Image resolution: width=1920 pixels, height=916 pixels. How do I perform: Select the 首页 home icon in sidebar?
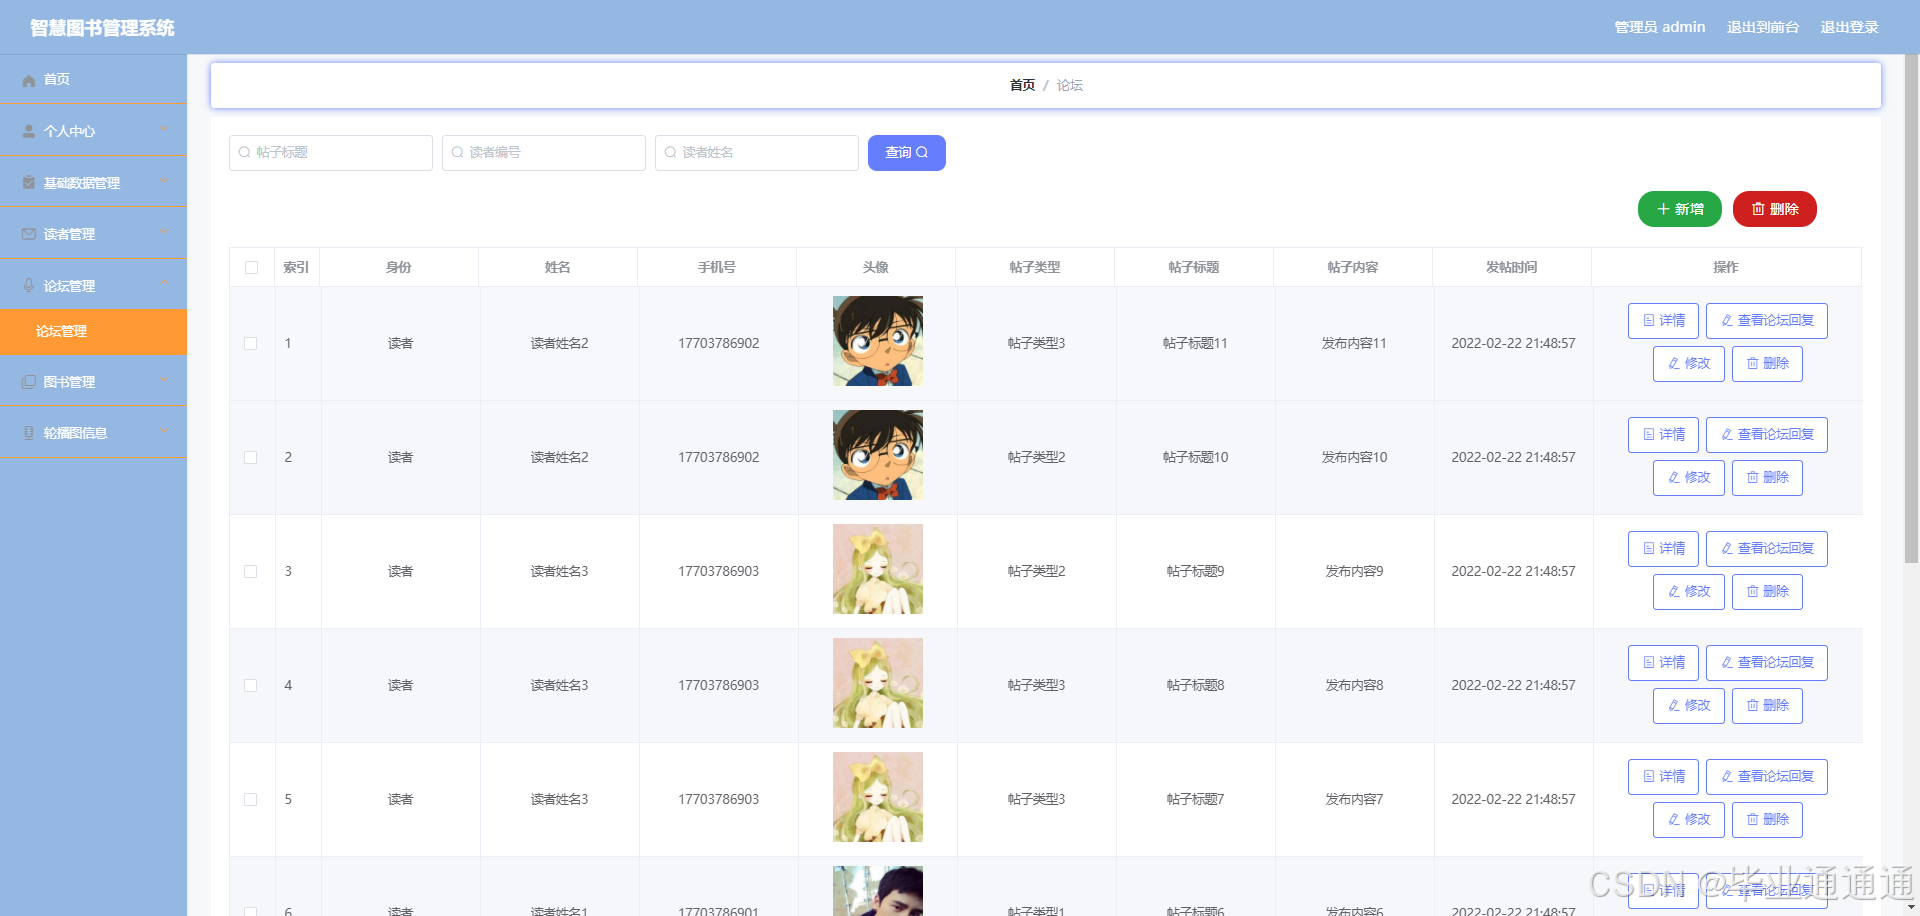point(27,79)
